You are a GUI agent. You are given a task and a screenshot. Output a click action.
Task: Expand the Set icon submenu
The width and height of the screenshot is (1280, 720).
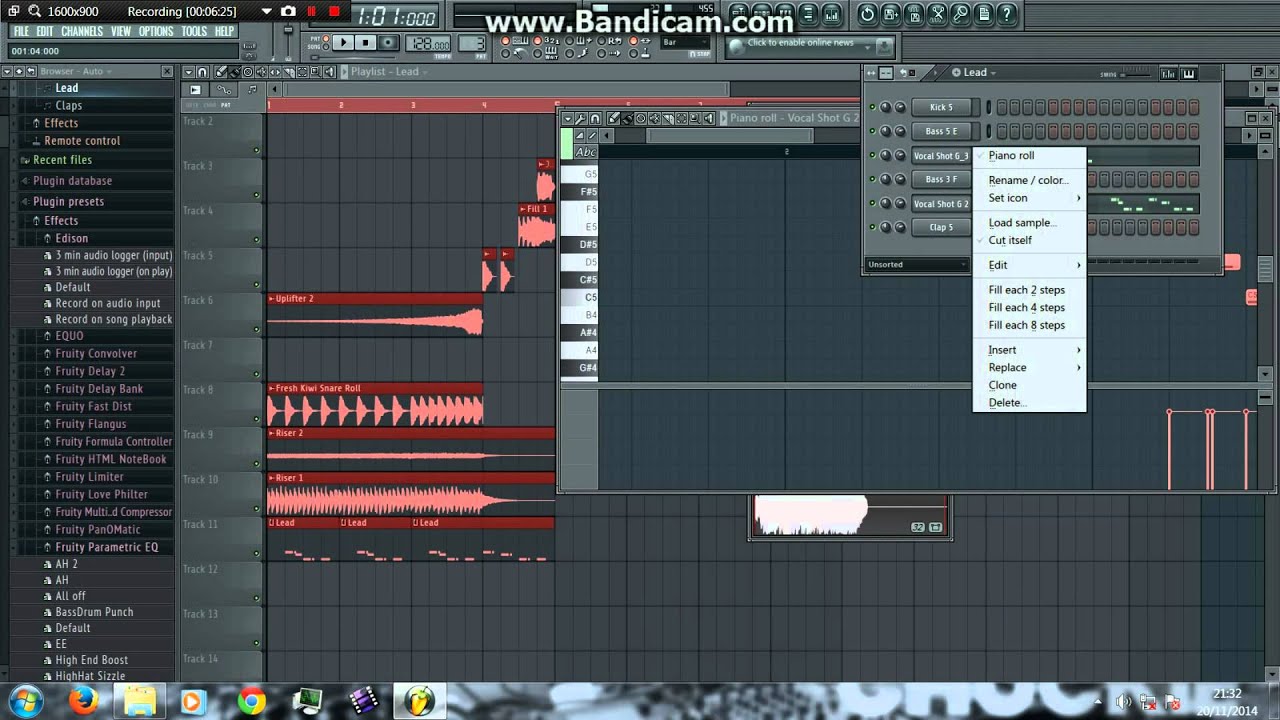[1029, 198]
